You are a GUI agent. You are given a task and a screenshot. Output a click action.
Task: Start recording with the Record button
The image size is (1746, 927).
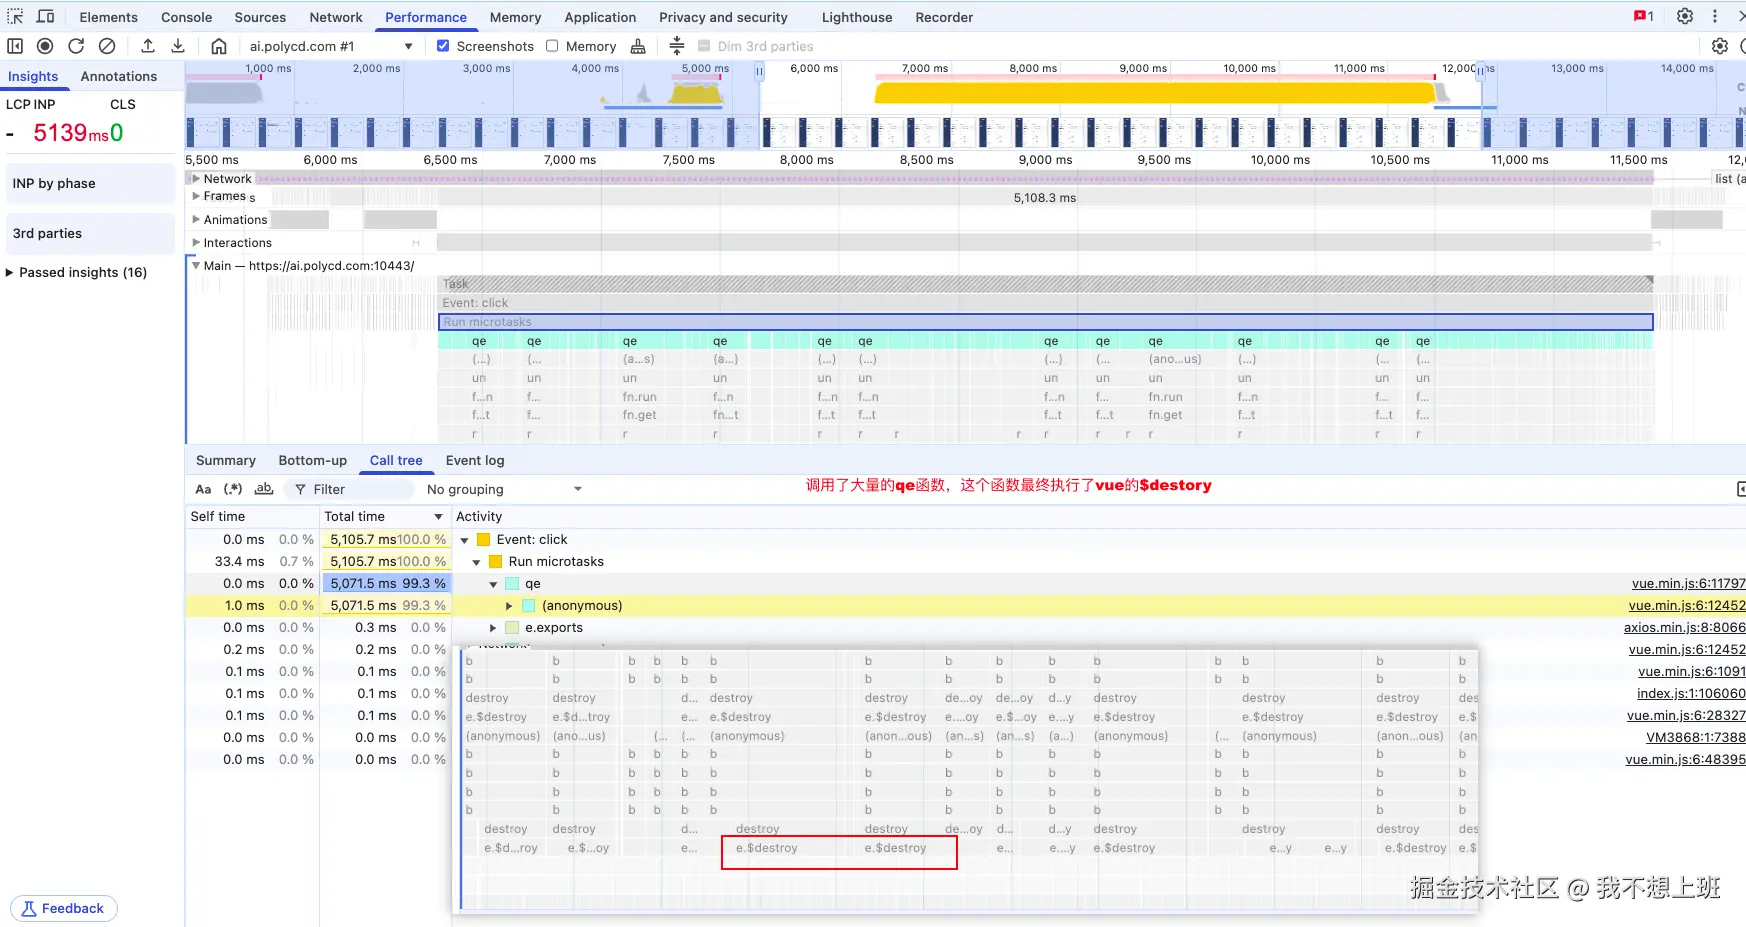click(45, 46)
